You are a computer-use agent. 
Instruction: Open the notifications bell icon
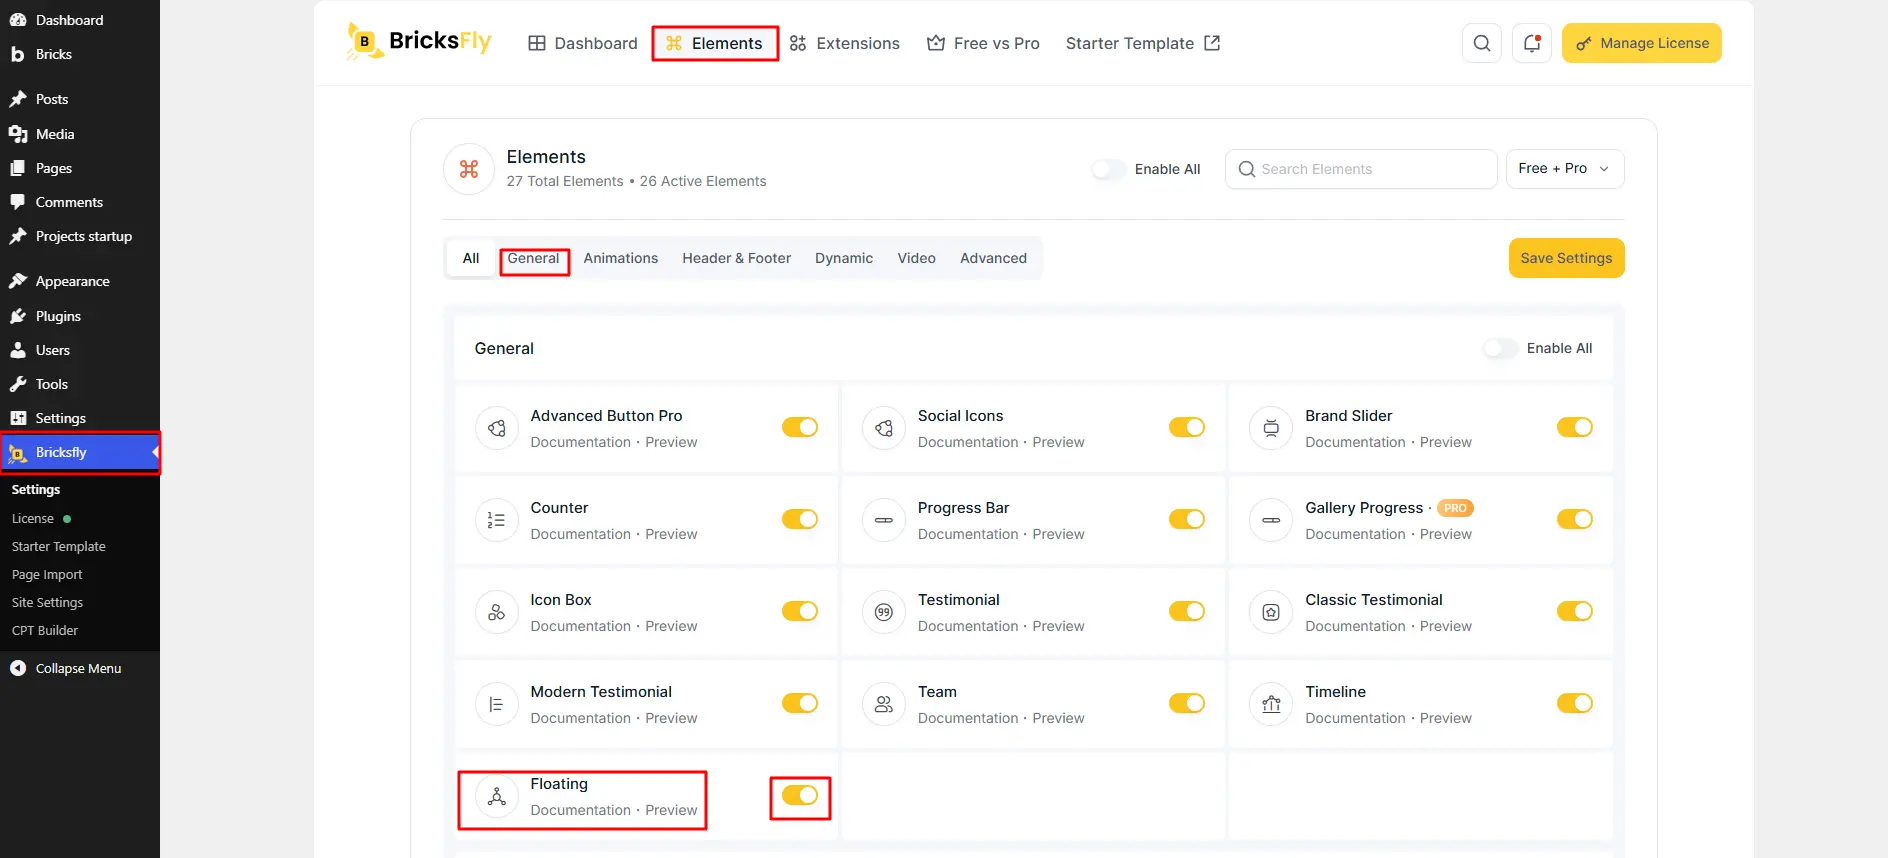(x=1532, y=43)
